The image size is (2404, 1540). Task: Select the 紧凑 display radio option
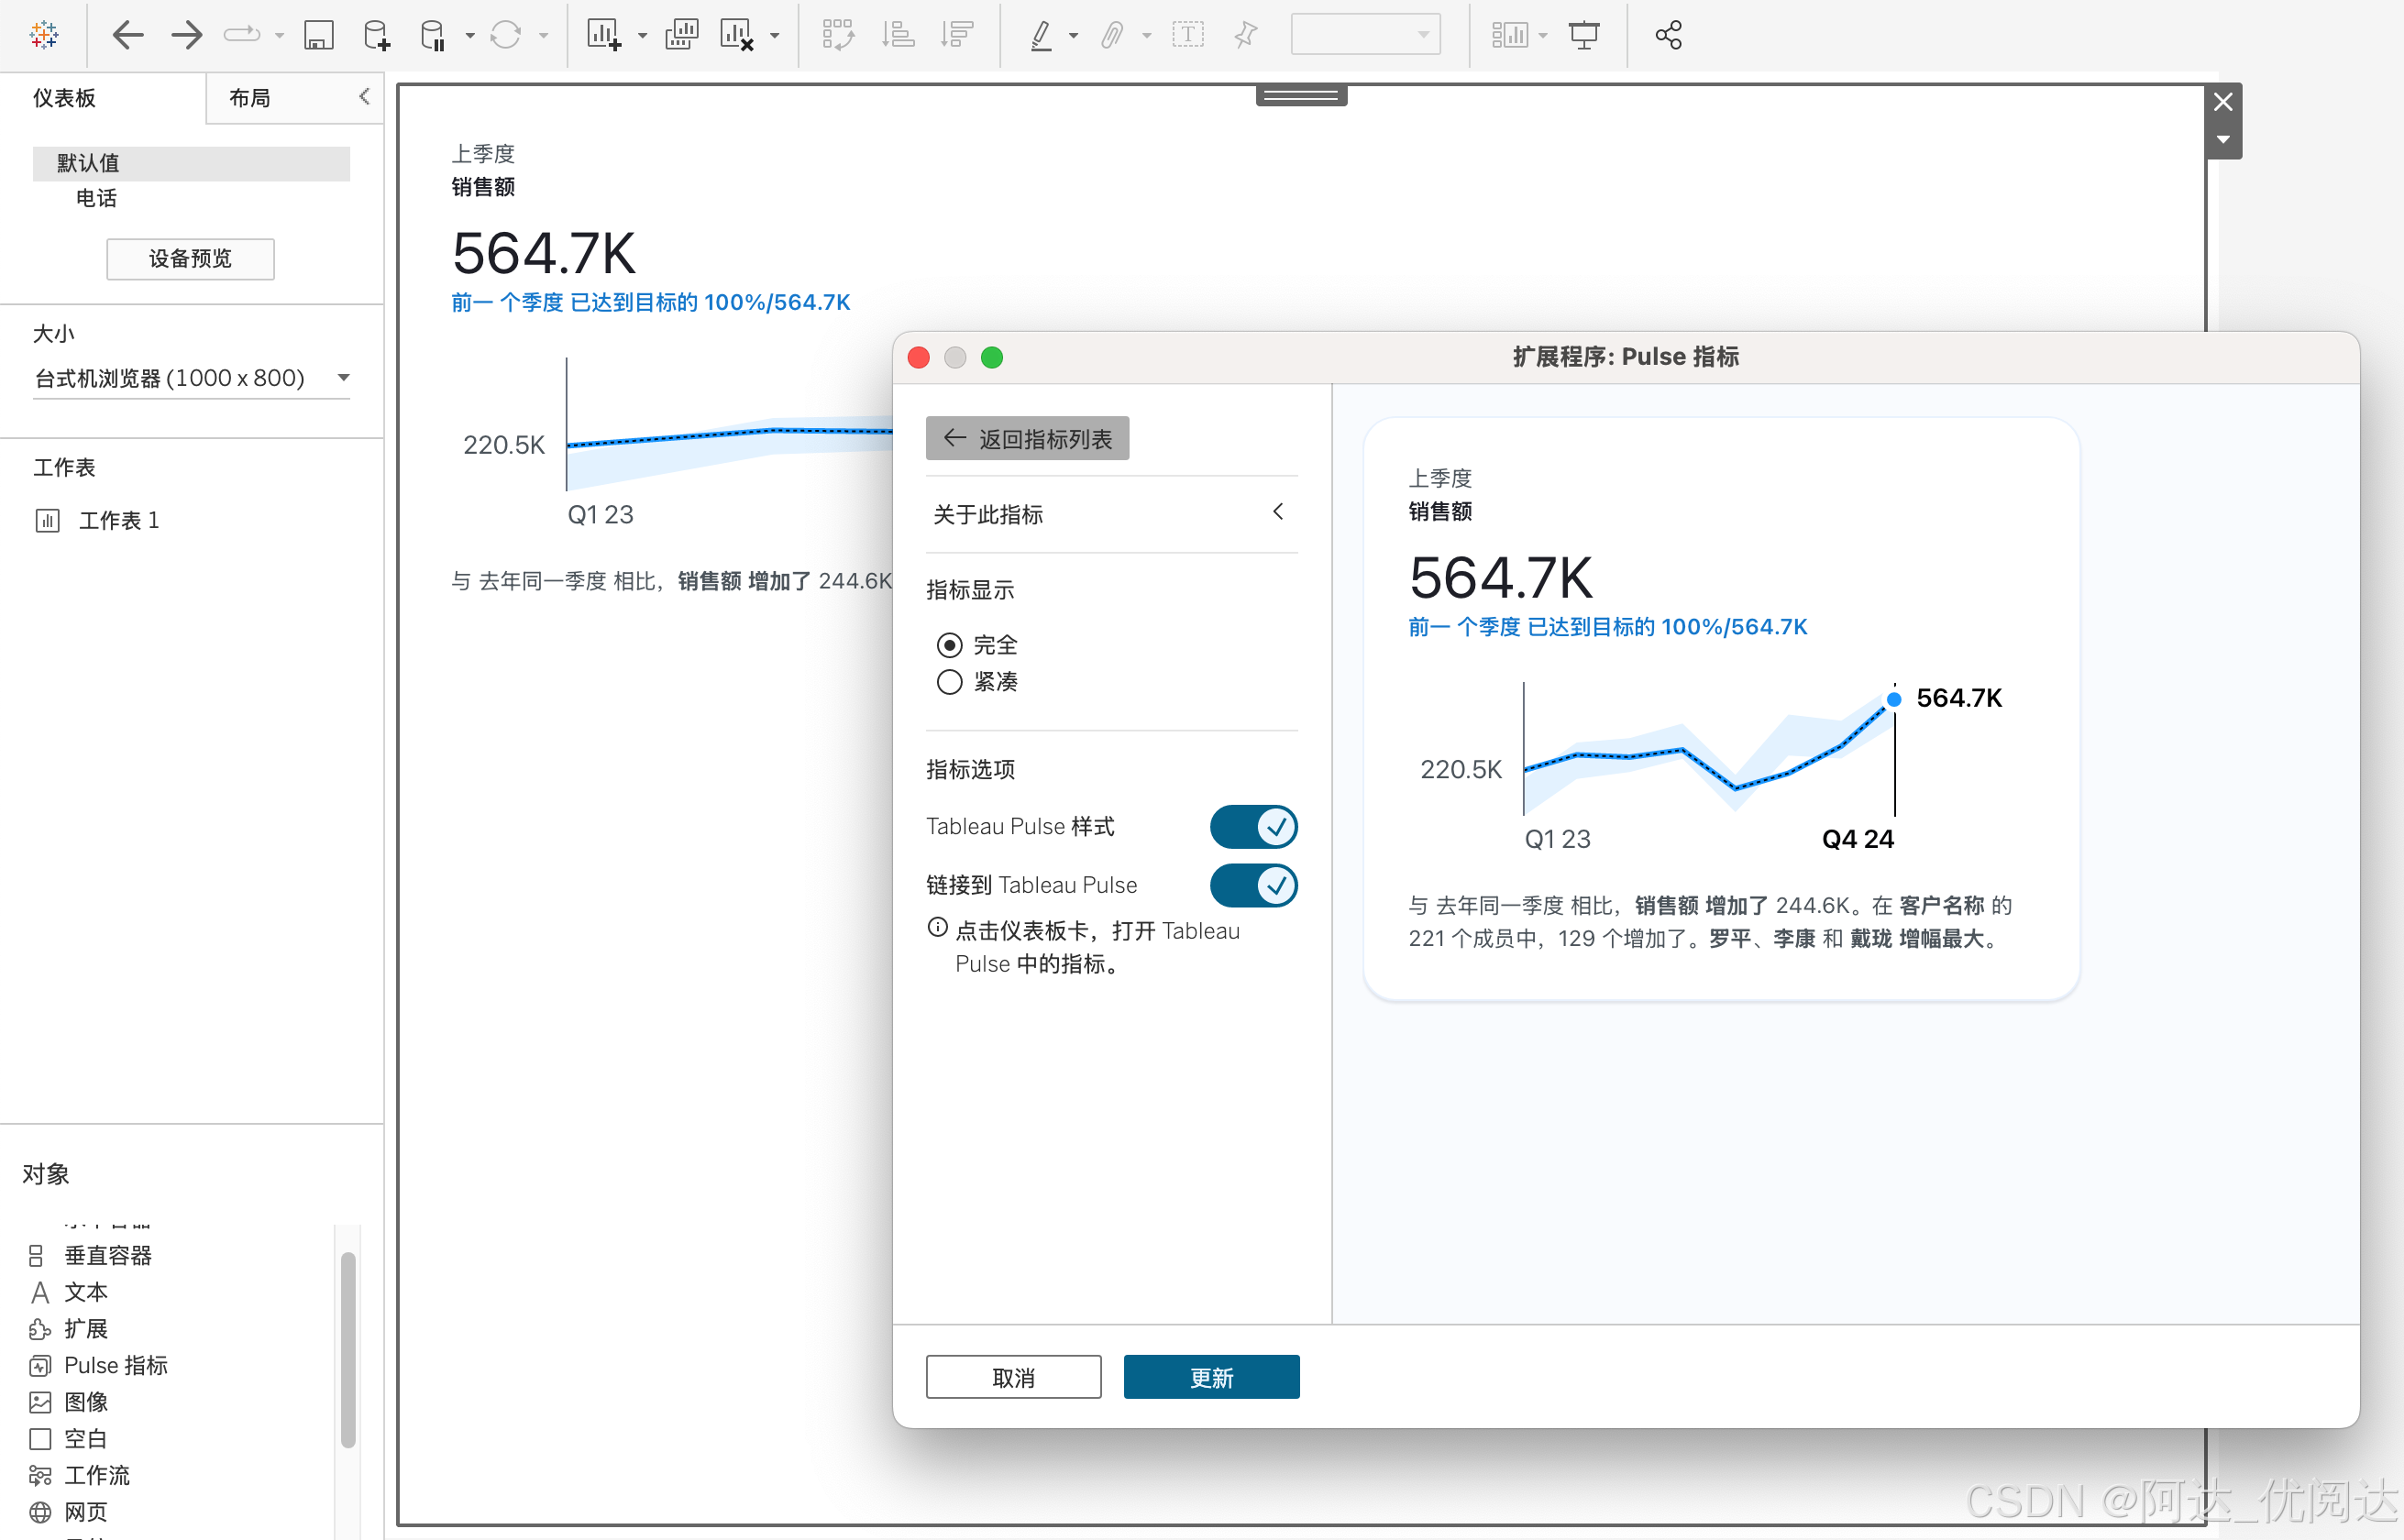pos(949,682)
